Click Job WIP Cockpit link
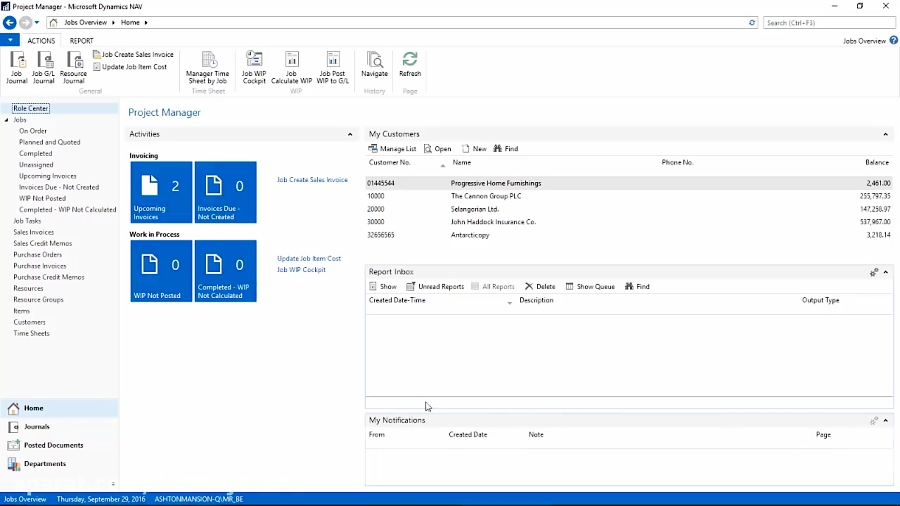 coord(301,270)
